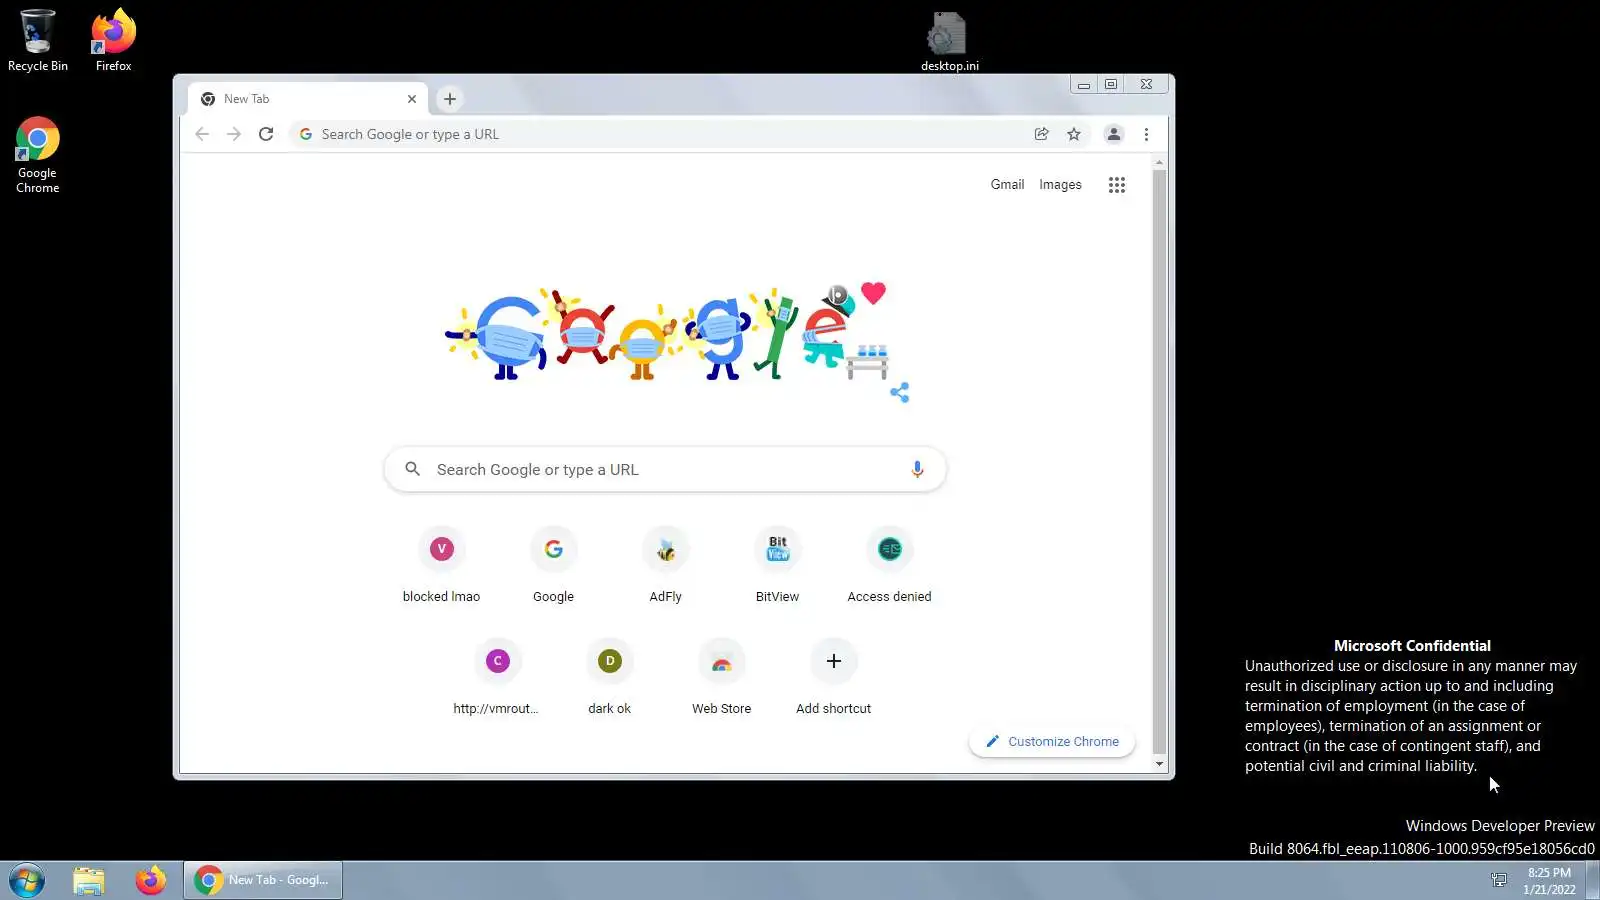Click the network tray icon
The image size is (1600, 900).
coord(1499,880)
